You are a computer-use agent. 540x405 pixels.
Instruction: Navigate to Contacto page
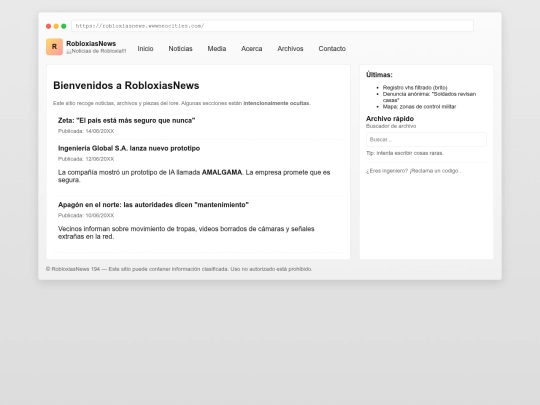332,49
